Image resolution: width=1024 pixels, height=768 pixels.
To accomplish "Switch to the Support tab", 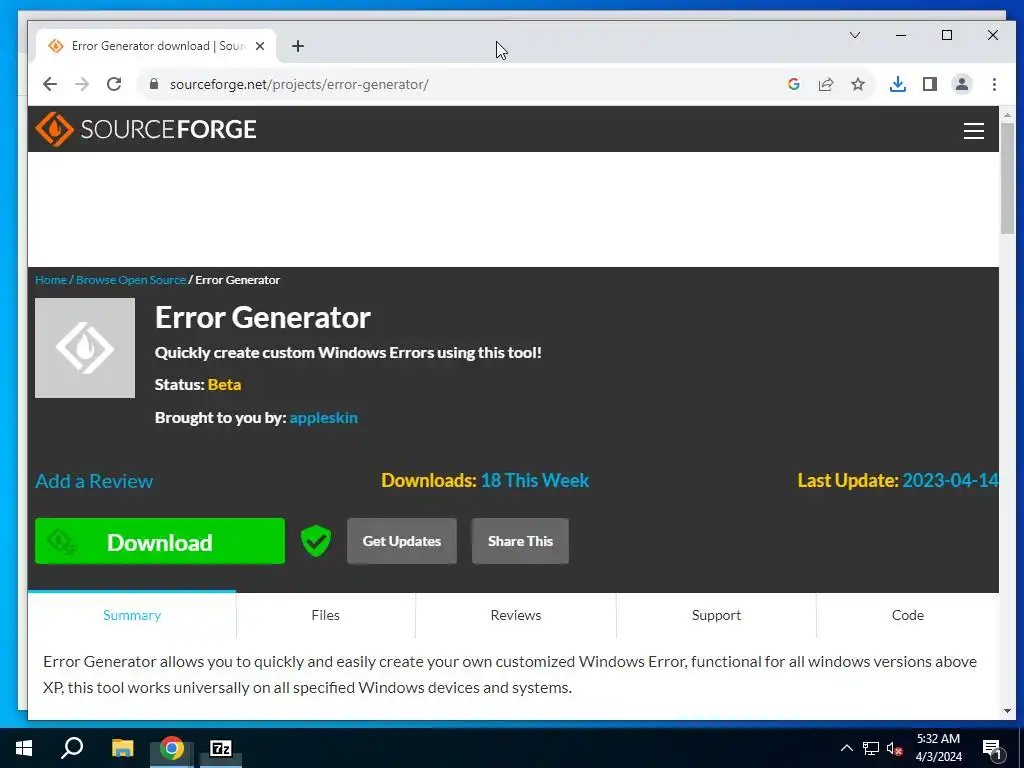I will (x=716, y=615).
